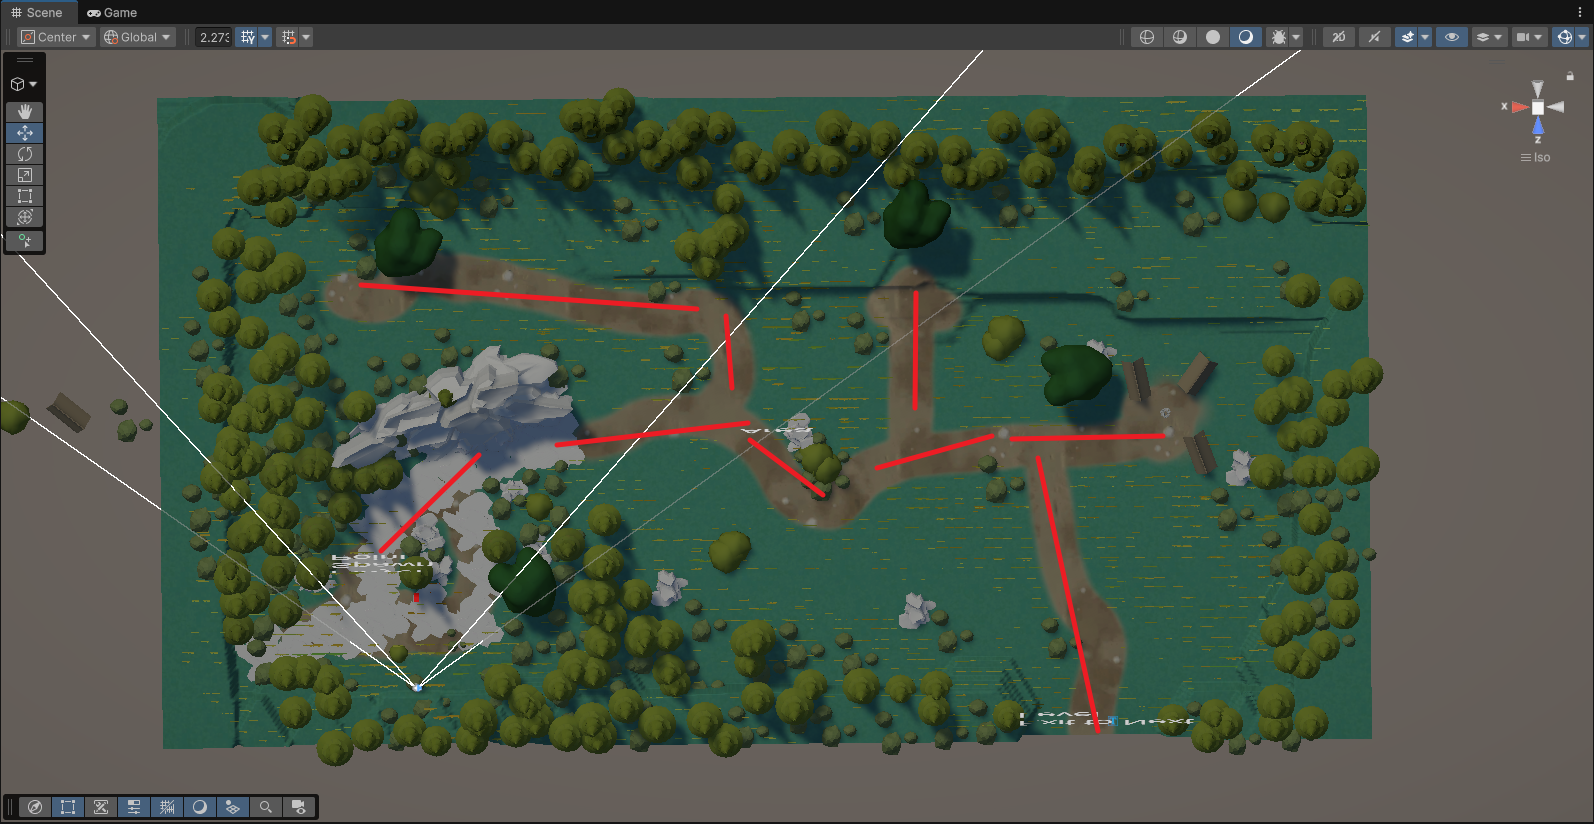Select the Rotate tool
Viewport: 1594px width, 824px height.
point(25,154)
